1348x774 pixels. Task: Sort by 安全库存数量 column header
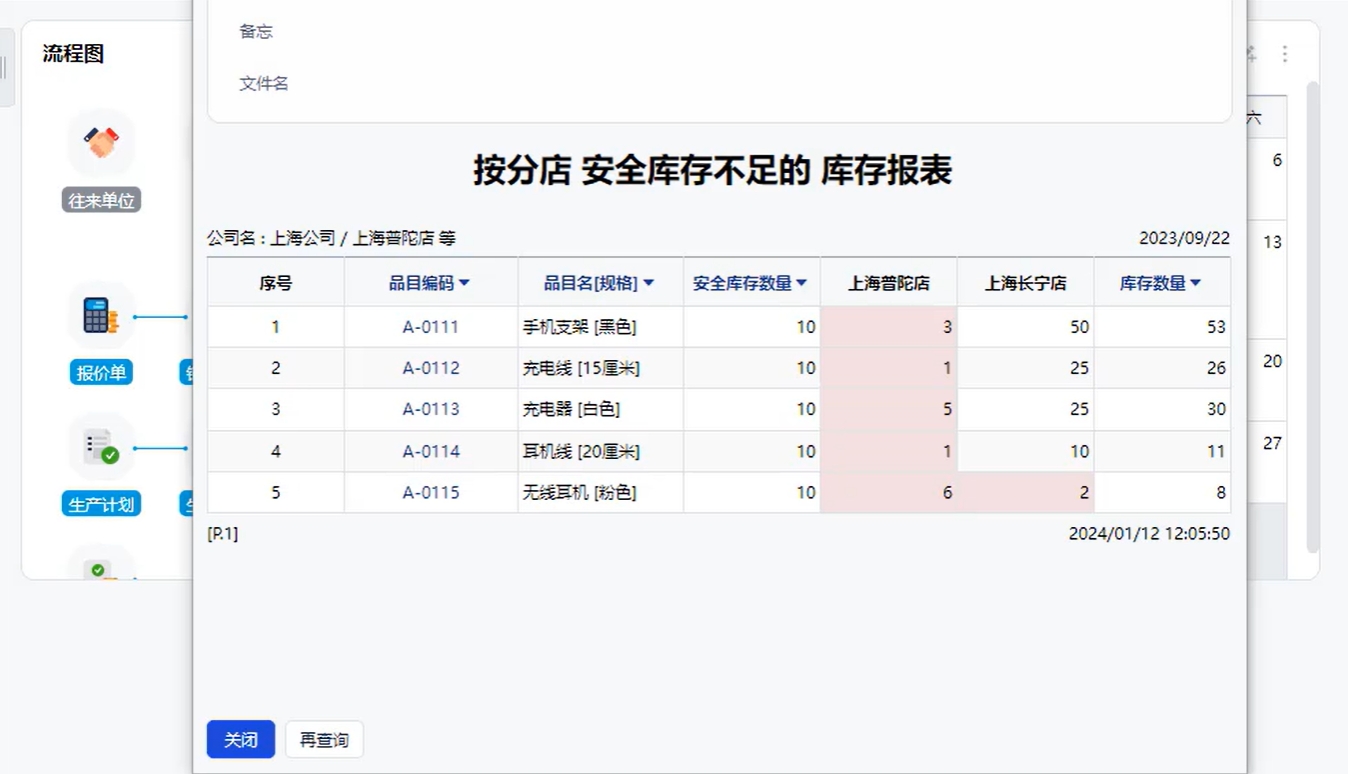point(750,283)
